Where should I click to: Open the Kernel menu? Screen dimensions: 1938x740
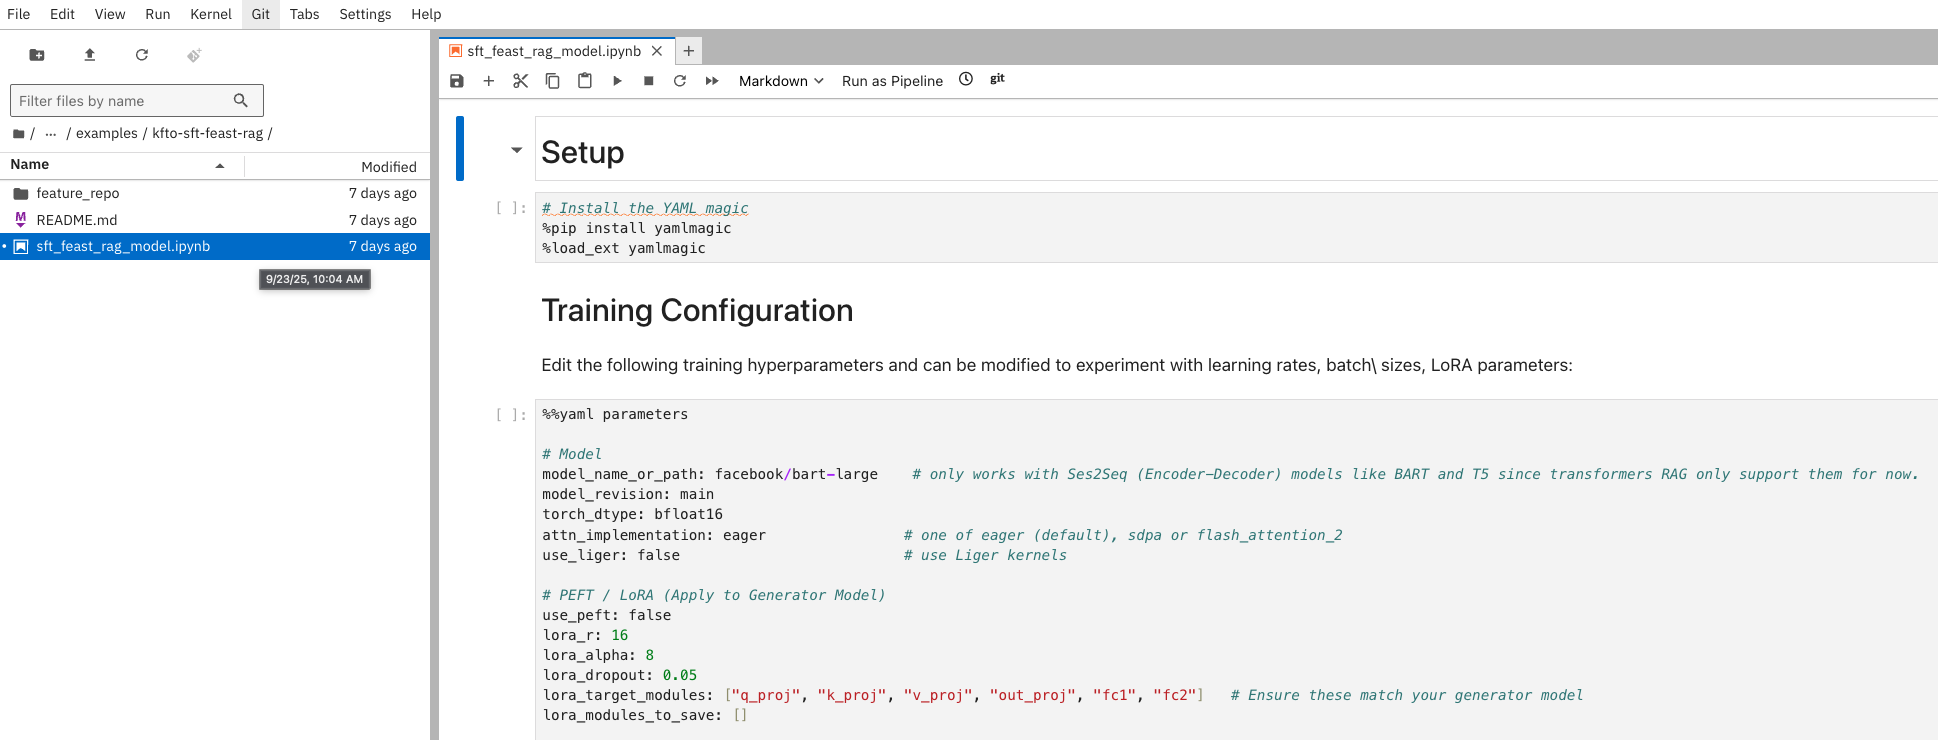tap(210, 14)
